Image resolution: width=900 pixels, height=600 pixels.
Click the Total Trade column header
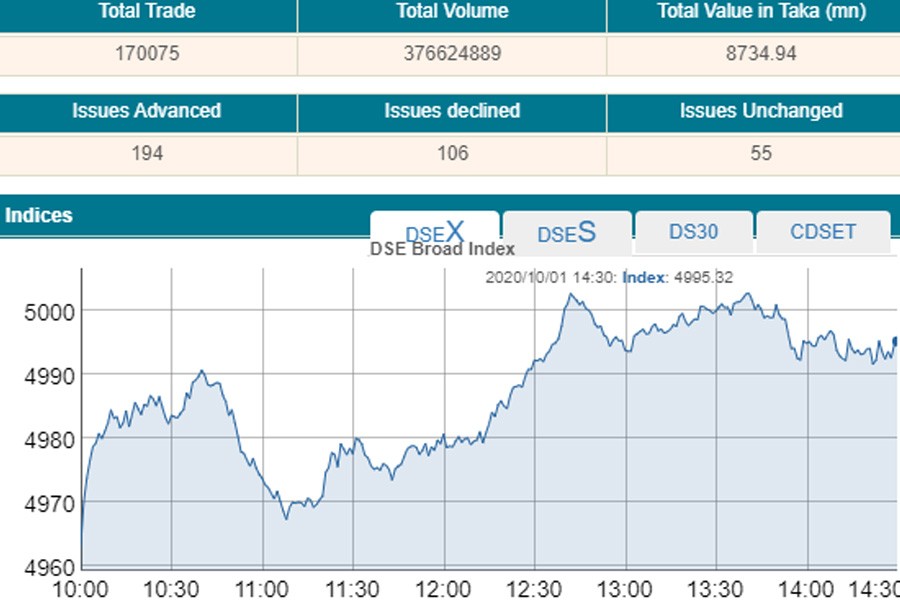click(x=147, y=13)
